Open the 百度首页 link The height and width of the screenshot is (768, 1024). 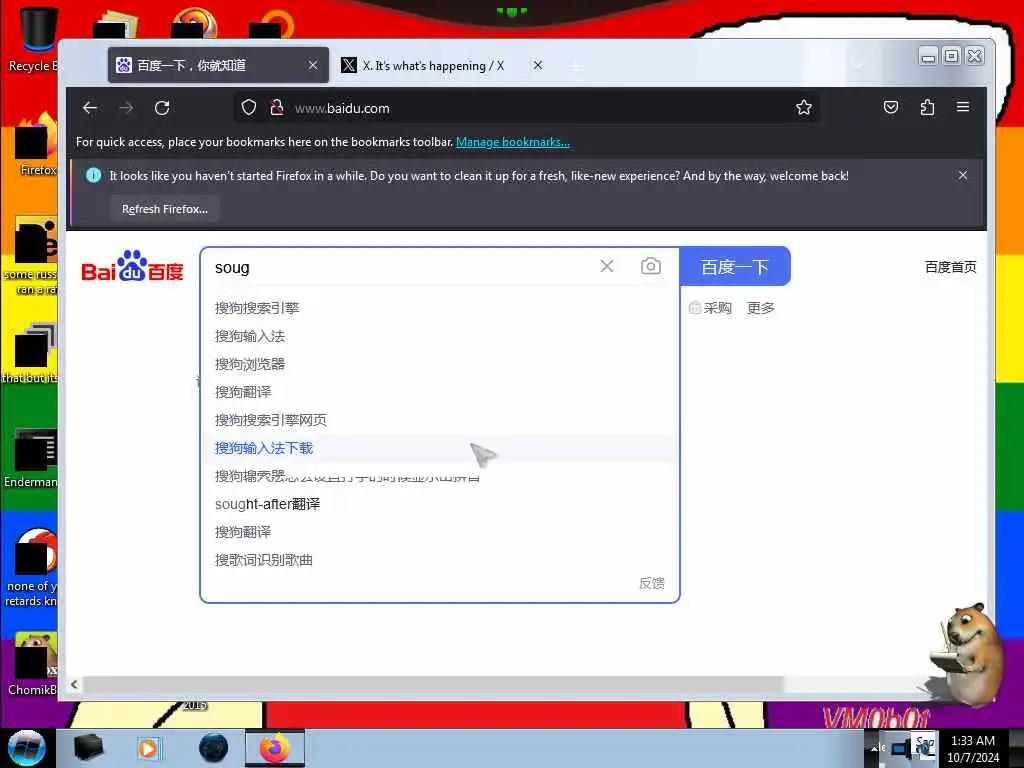click(950, 266)
